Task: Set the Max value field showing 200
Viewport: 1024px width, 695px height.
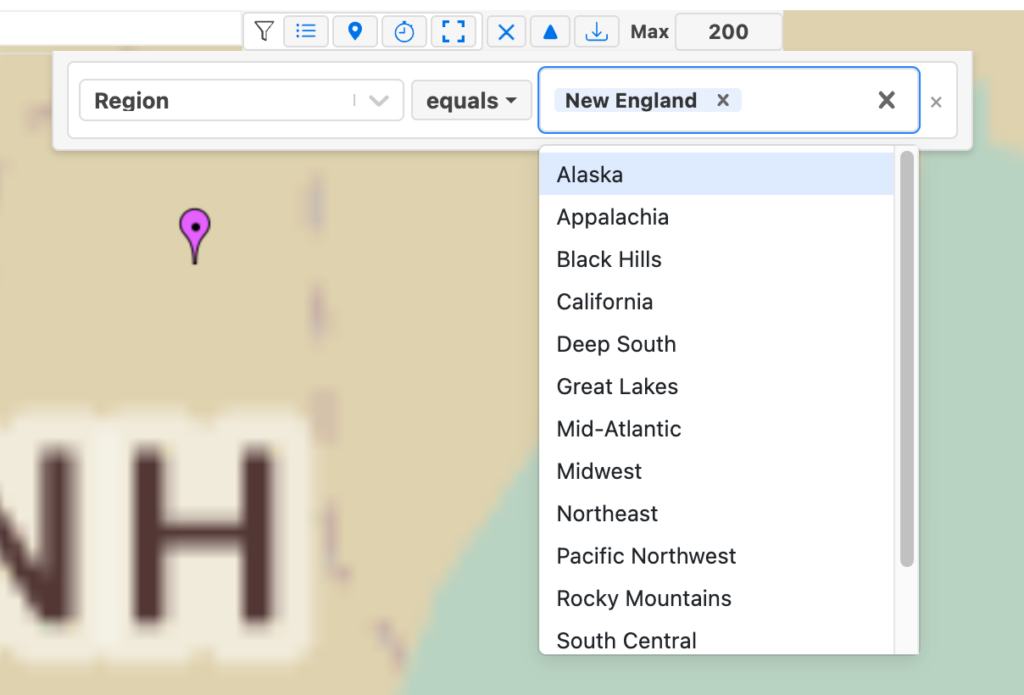Action: point(728,31)
